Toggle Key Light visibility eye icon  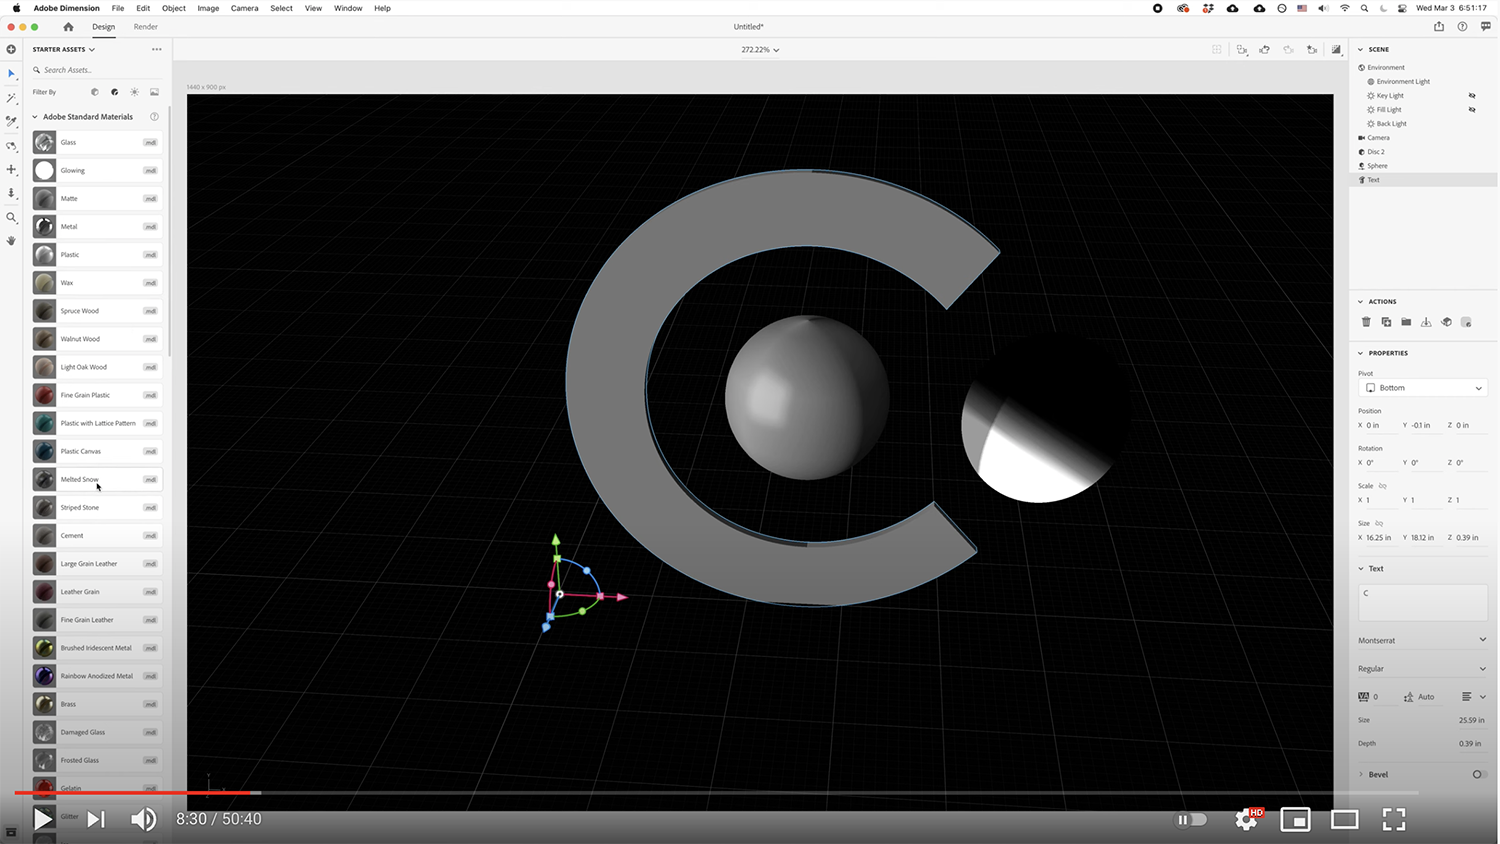pos(1472,96)
